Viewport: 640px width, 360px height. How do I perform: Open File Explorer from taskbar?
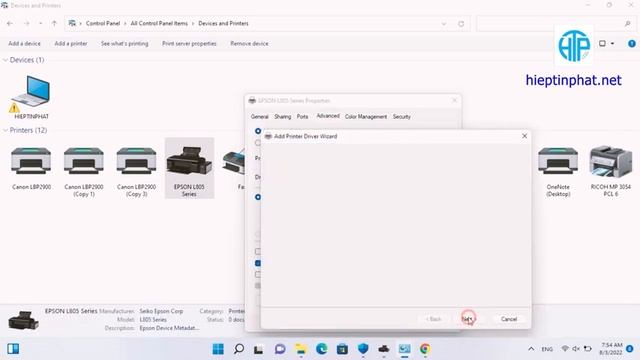pos(301,349)
